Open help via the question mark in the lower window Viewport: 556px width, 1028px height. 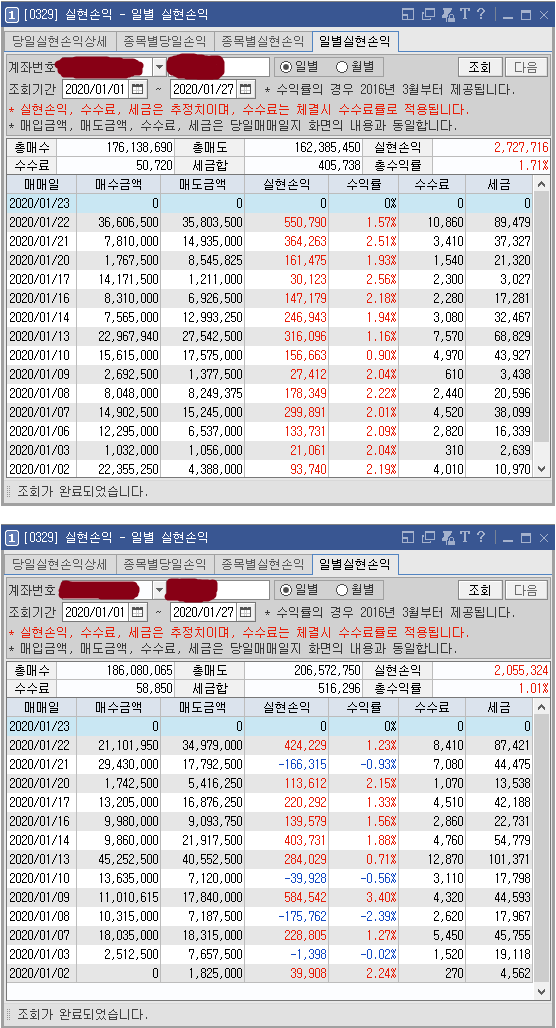pos(481,538)
